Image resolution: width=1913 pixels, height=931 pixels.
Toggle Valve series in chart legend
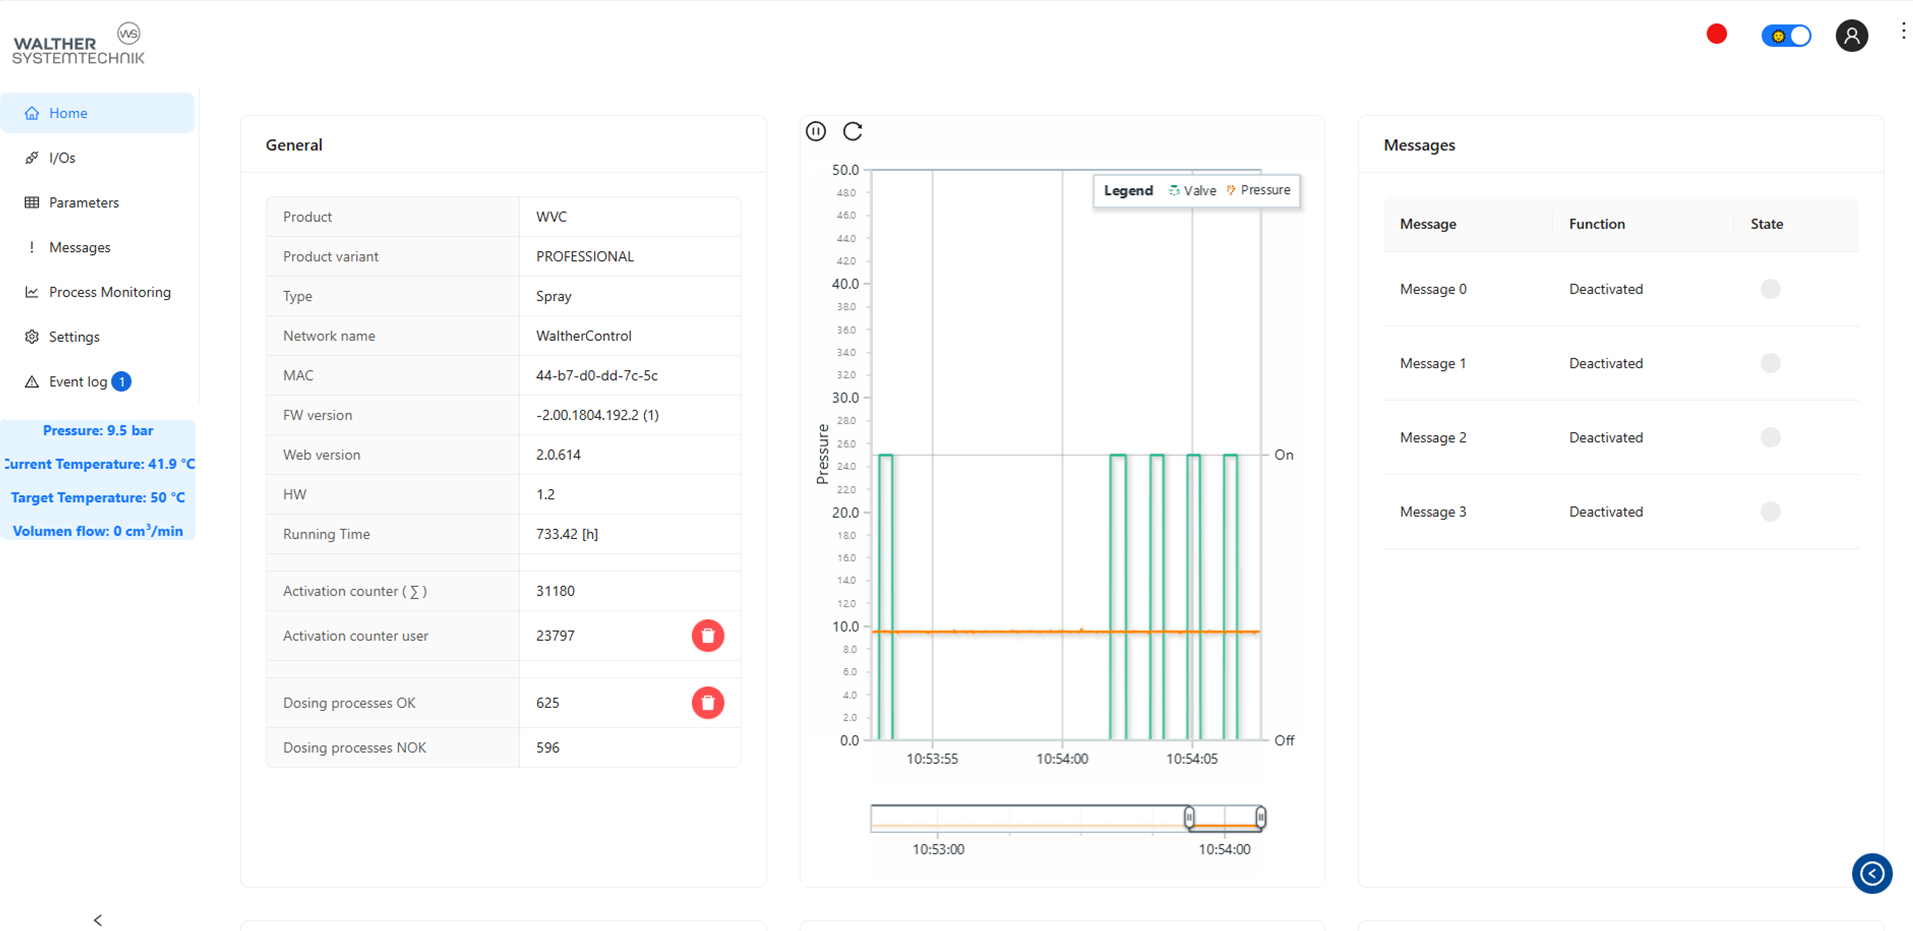click(1192, 191)
